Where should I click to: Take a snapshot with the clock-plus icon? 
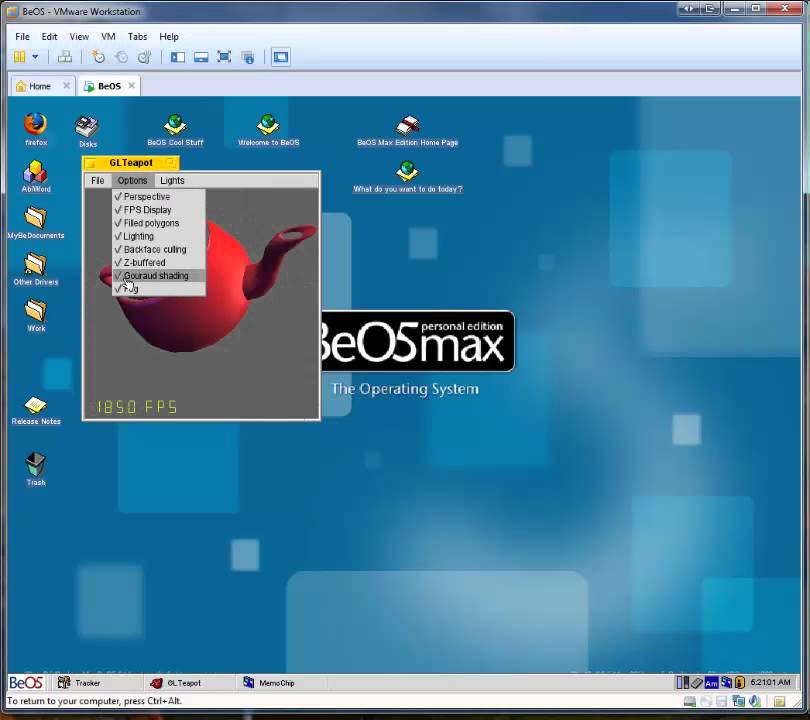click(98, 57)
